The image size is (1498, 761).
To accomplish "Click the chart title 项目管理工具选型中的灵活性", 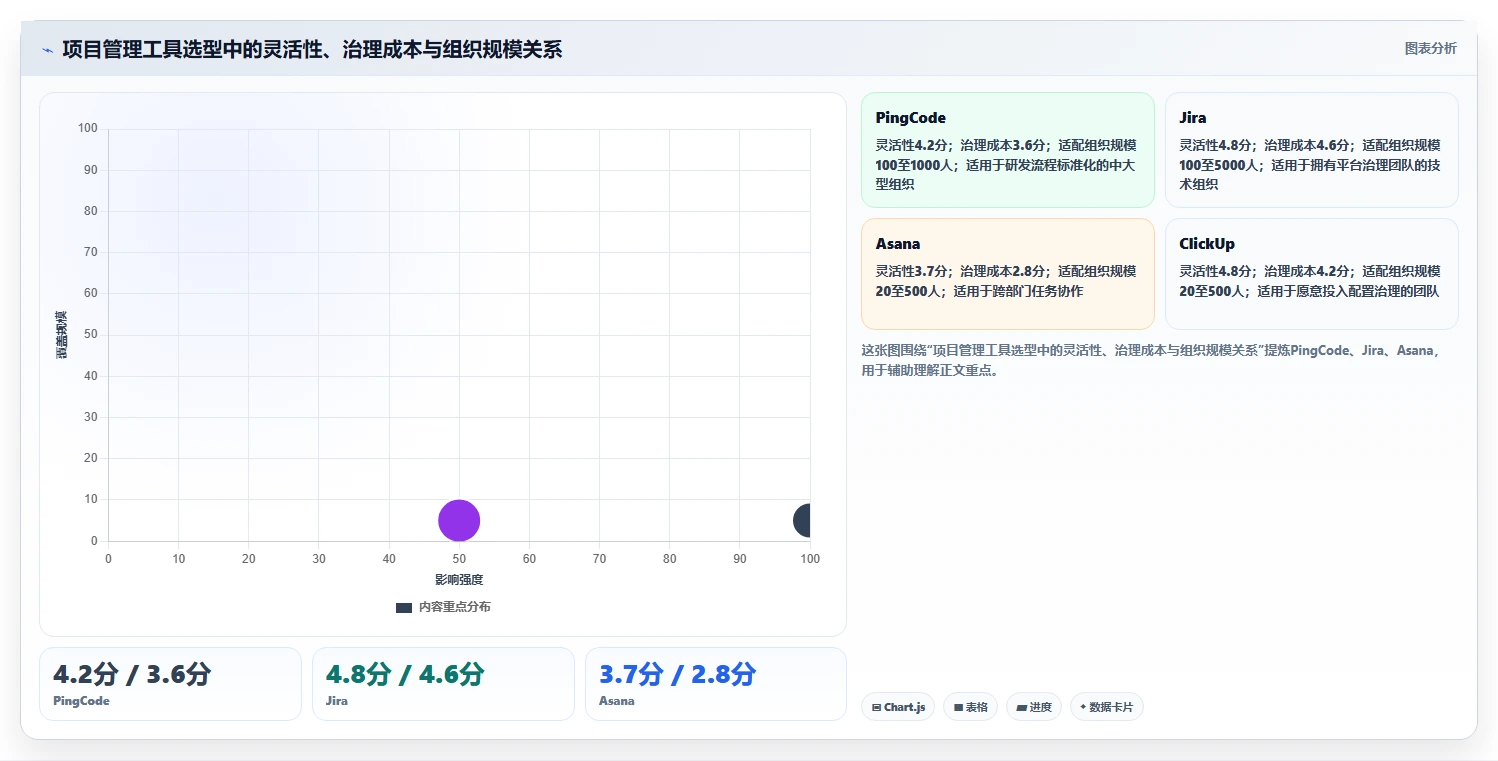I will point(312,49).
